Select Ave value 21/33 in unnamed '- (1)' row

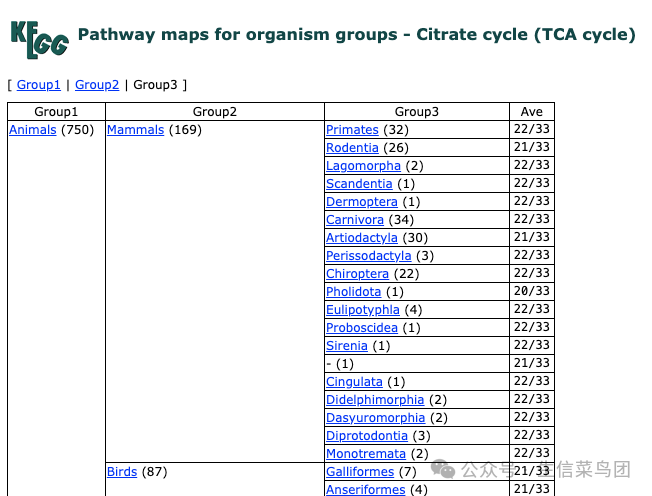pyautogui.click(x=532, y=363)
